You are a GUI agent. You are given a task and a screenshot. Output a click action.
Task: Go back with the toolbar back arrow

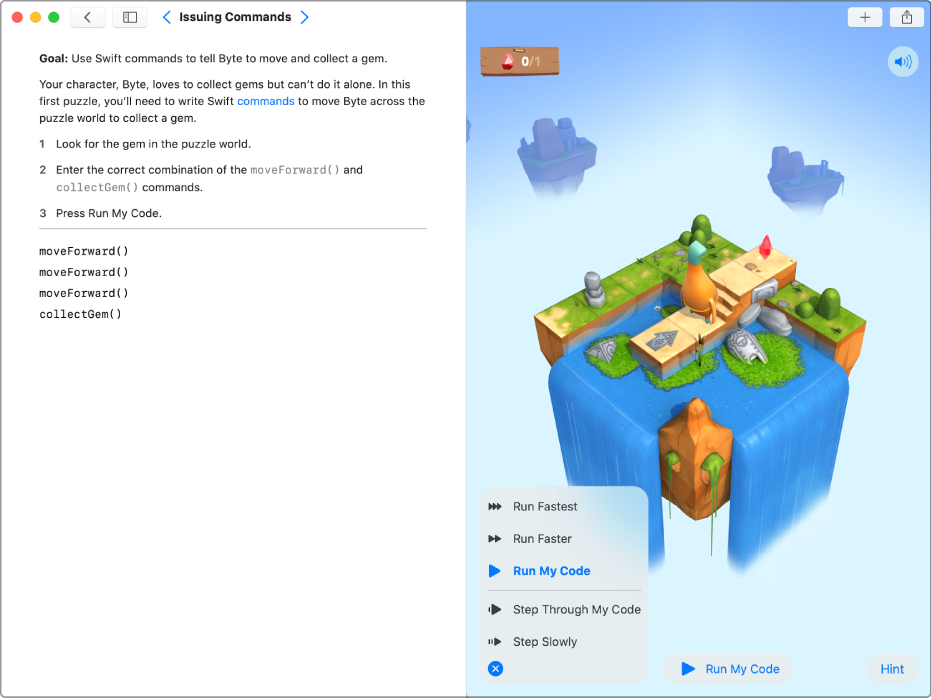(x=88, y=17)
